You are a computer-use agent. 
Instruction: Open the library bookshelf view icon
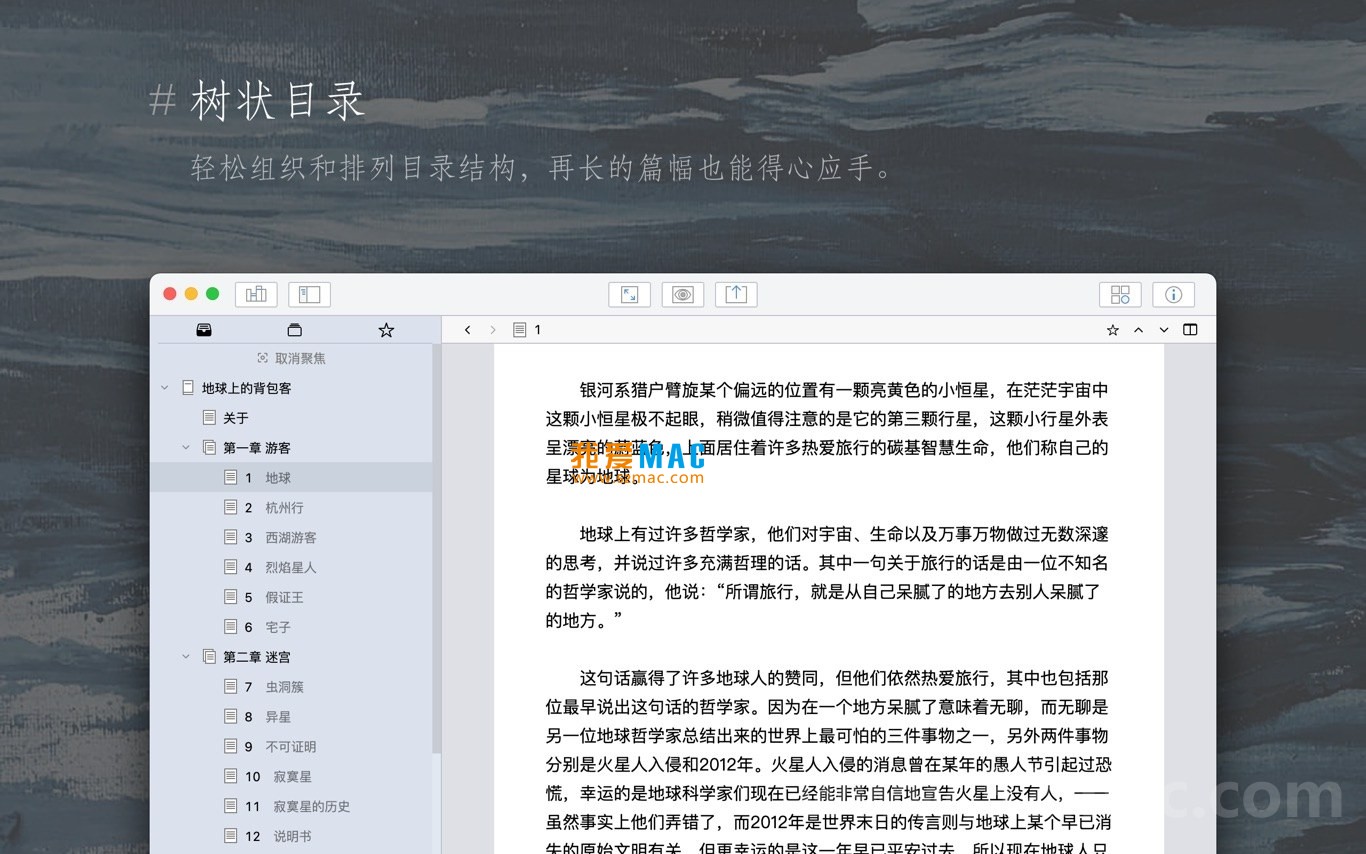click(256, 293)
